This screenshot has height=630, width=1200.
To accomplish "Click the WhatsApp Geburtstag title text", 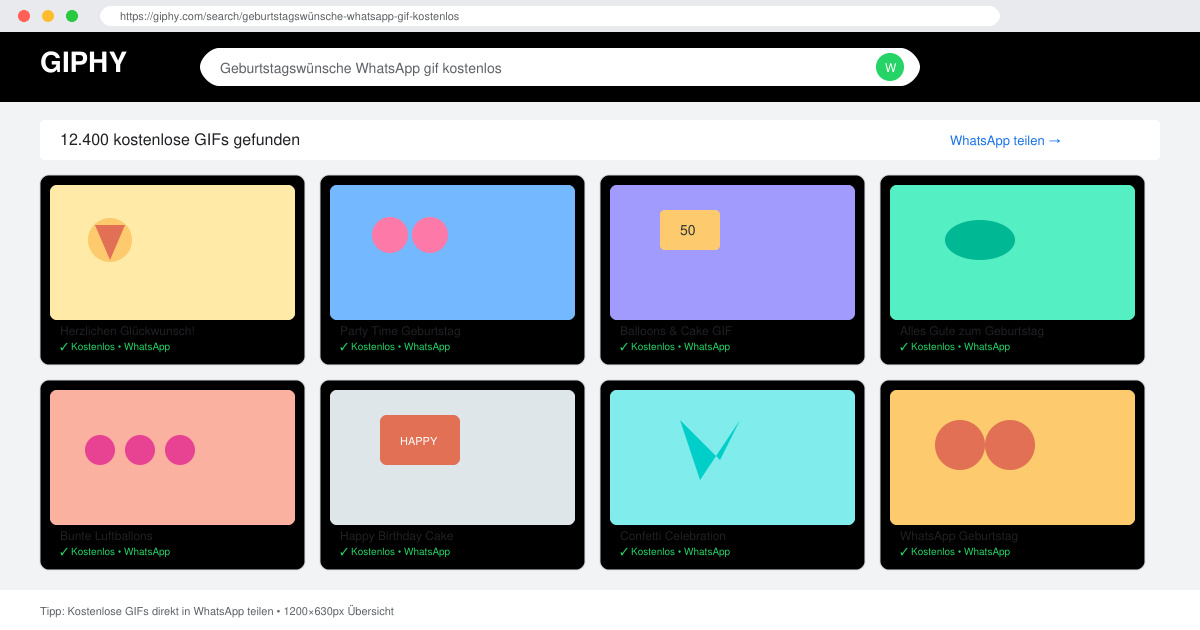I will click(x=959, y=536).
